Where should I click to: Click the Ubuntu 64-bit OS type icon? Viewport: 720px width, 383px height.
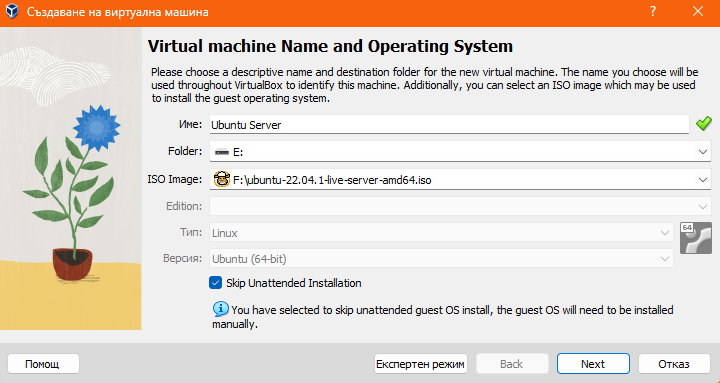click(x=695, y=238)
